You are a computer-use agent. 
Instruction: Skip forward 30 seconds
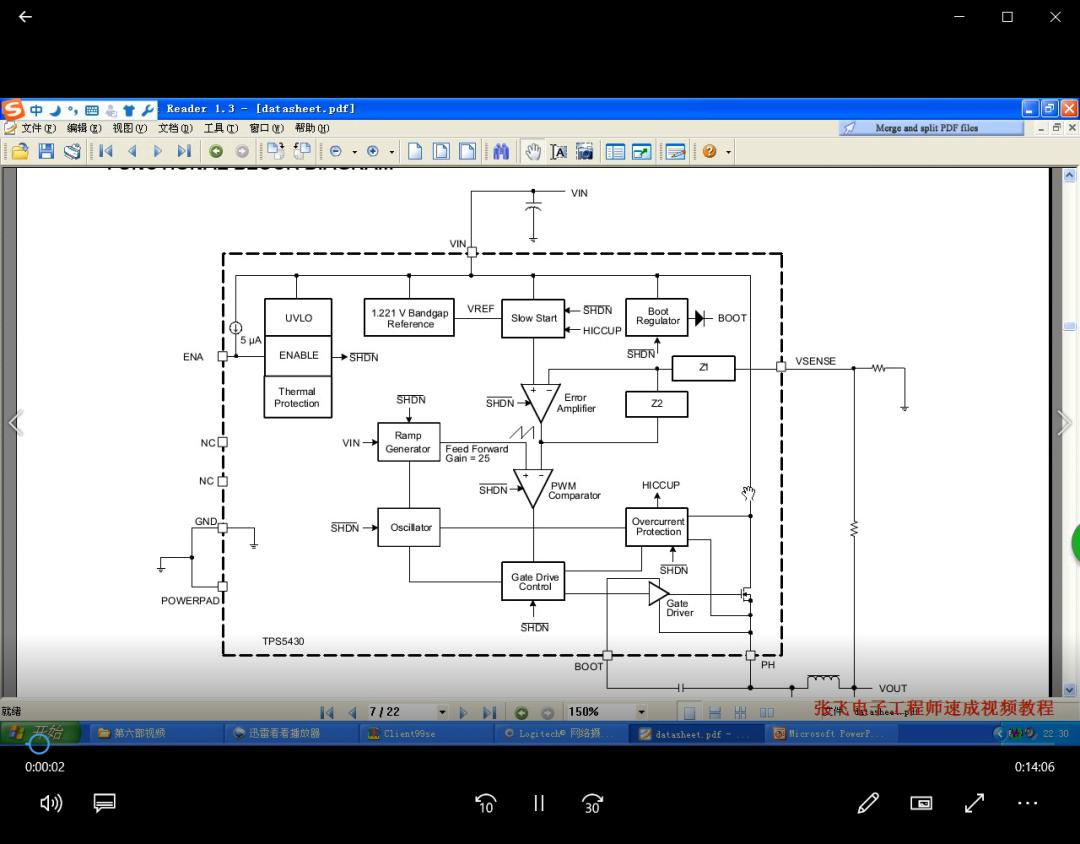pyautogui.click(x=592, y=803)
